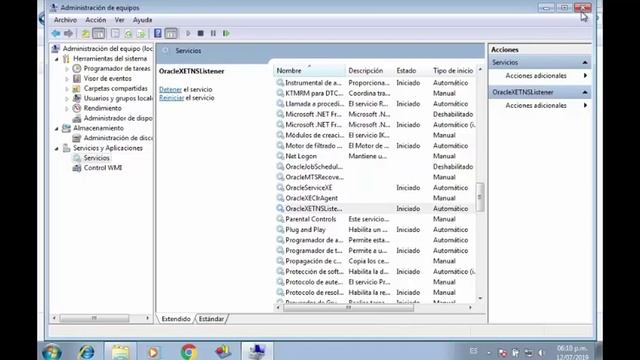Pause service with the pause icon
This screenshot has height=360, width=640.
[213, 33]
